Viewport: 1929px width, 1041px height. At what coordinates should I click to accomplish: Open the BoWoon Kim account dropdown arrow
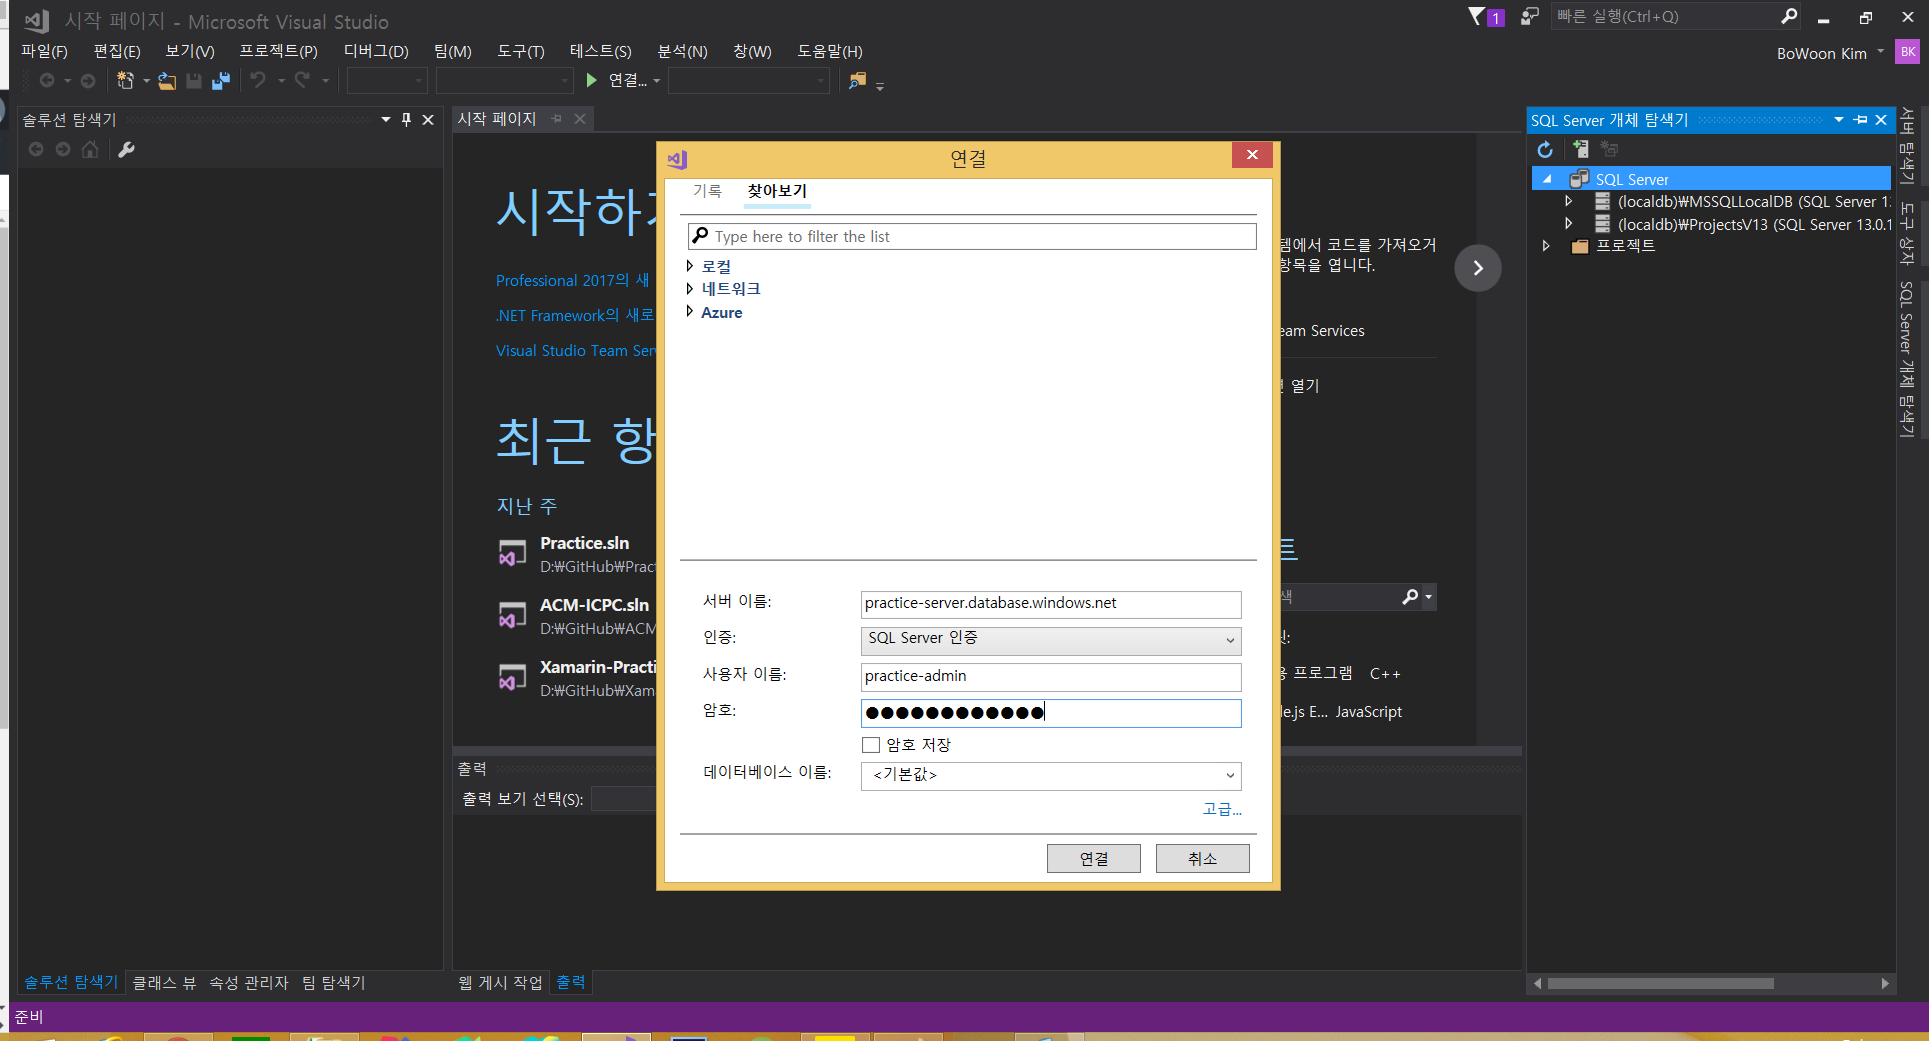[1880, 52]
